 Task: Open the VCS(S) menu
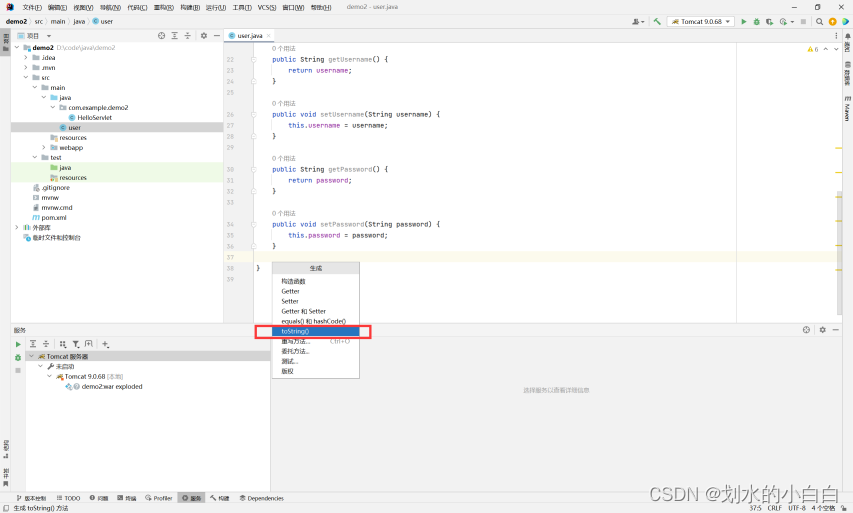pos(267,8)
